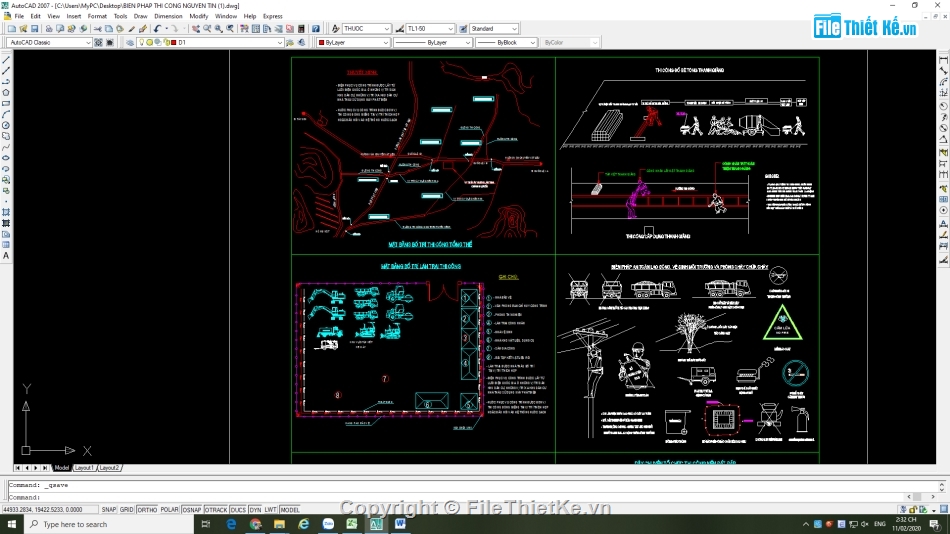Toggle DYN dynamic input
The width and height of the screenshot is (950, 534).
(255, 510)
